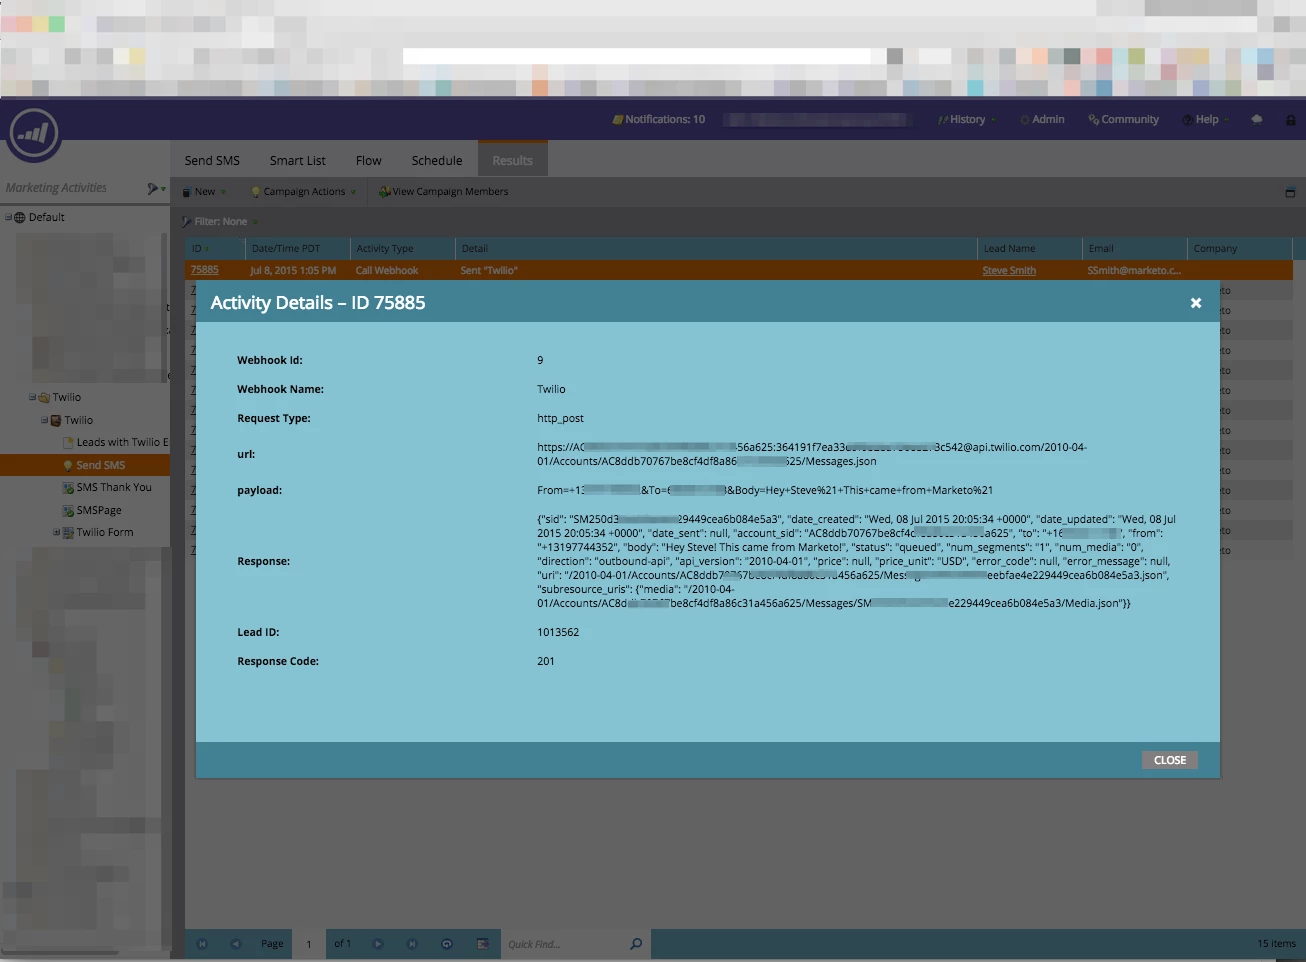Open the Filter: None dropdown

[x=220, y=222]
